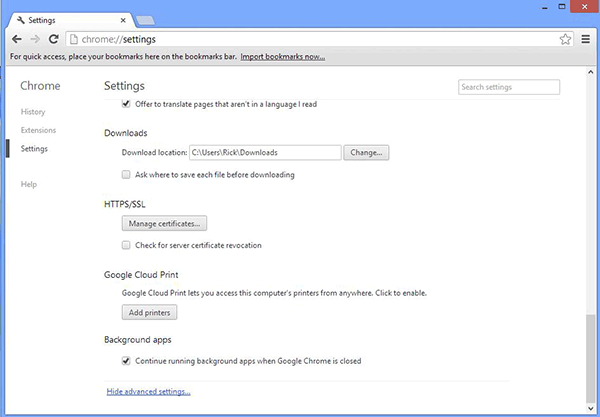Viewport: 600px width, 417px height.
Task: Click the HTTPS/SSL section heading
Action: tap(125, 204)
